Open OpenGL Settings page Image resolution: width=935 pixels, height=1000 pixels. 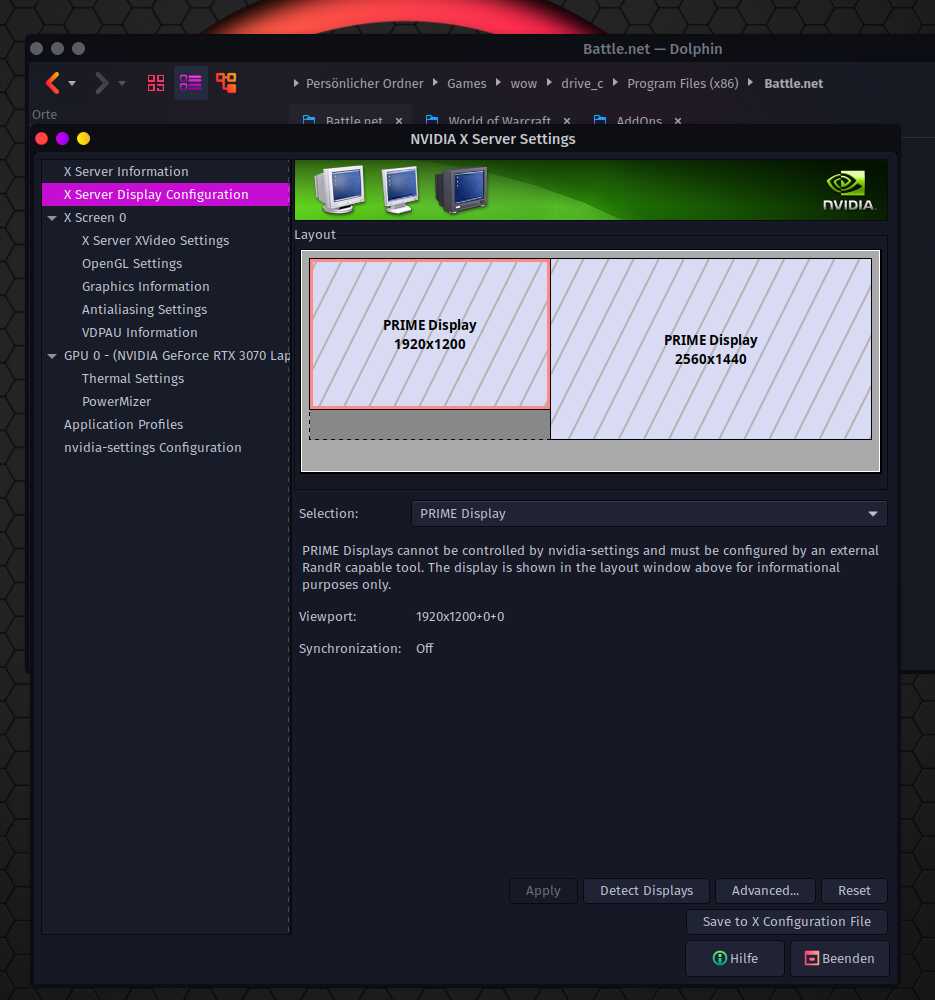(132, 263)
